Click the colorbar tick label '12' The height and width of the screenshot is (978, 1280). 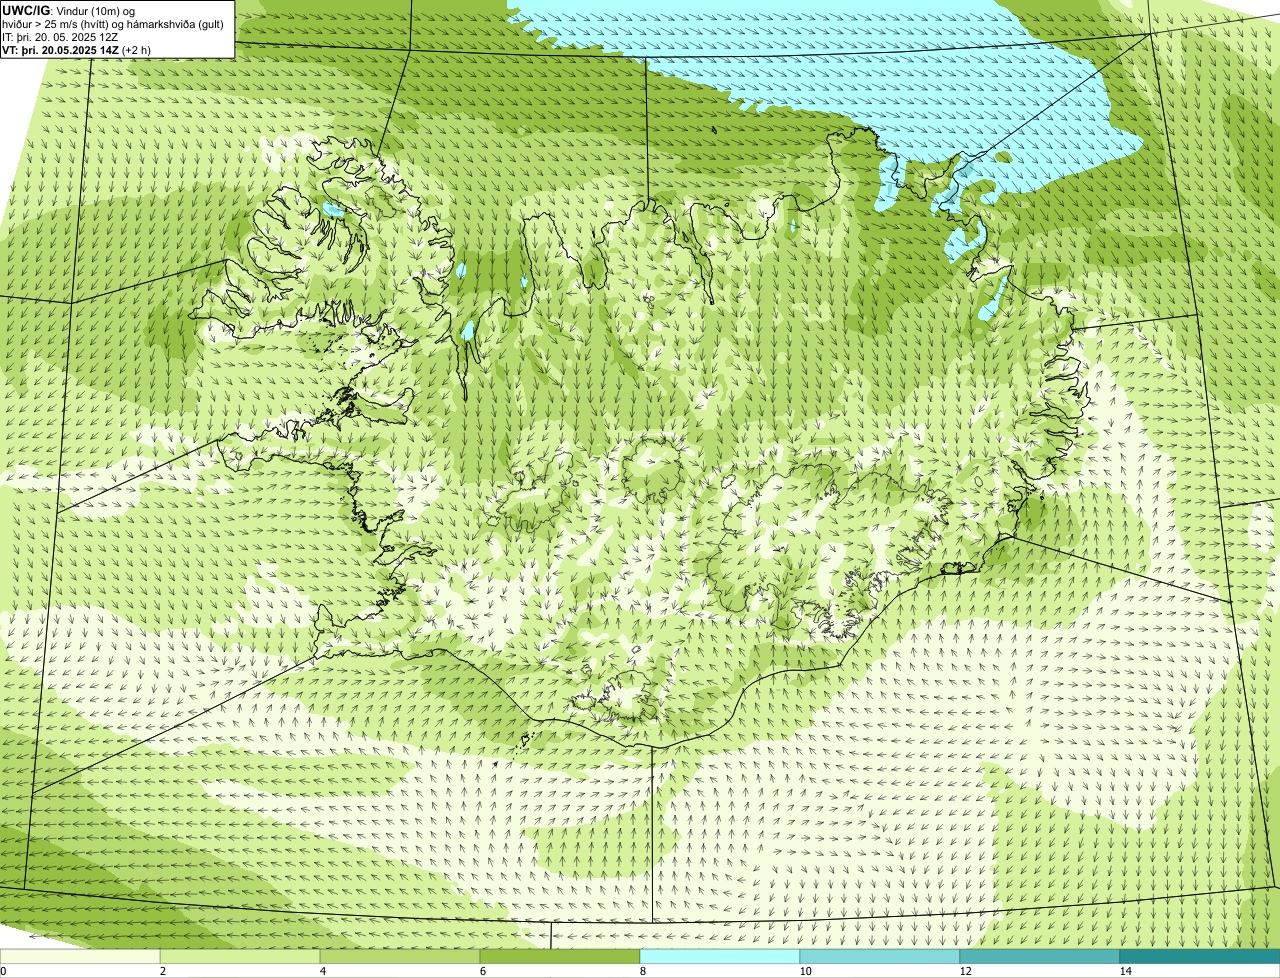965,971
